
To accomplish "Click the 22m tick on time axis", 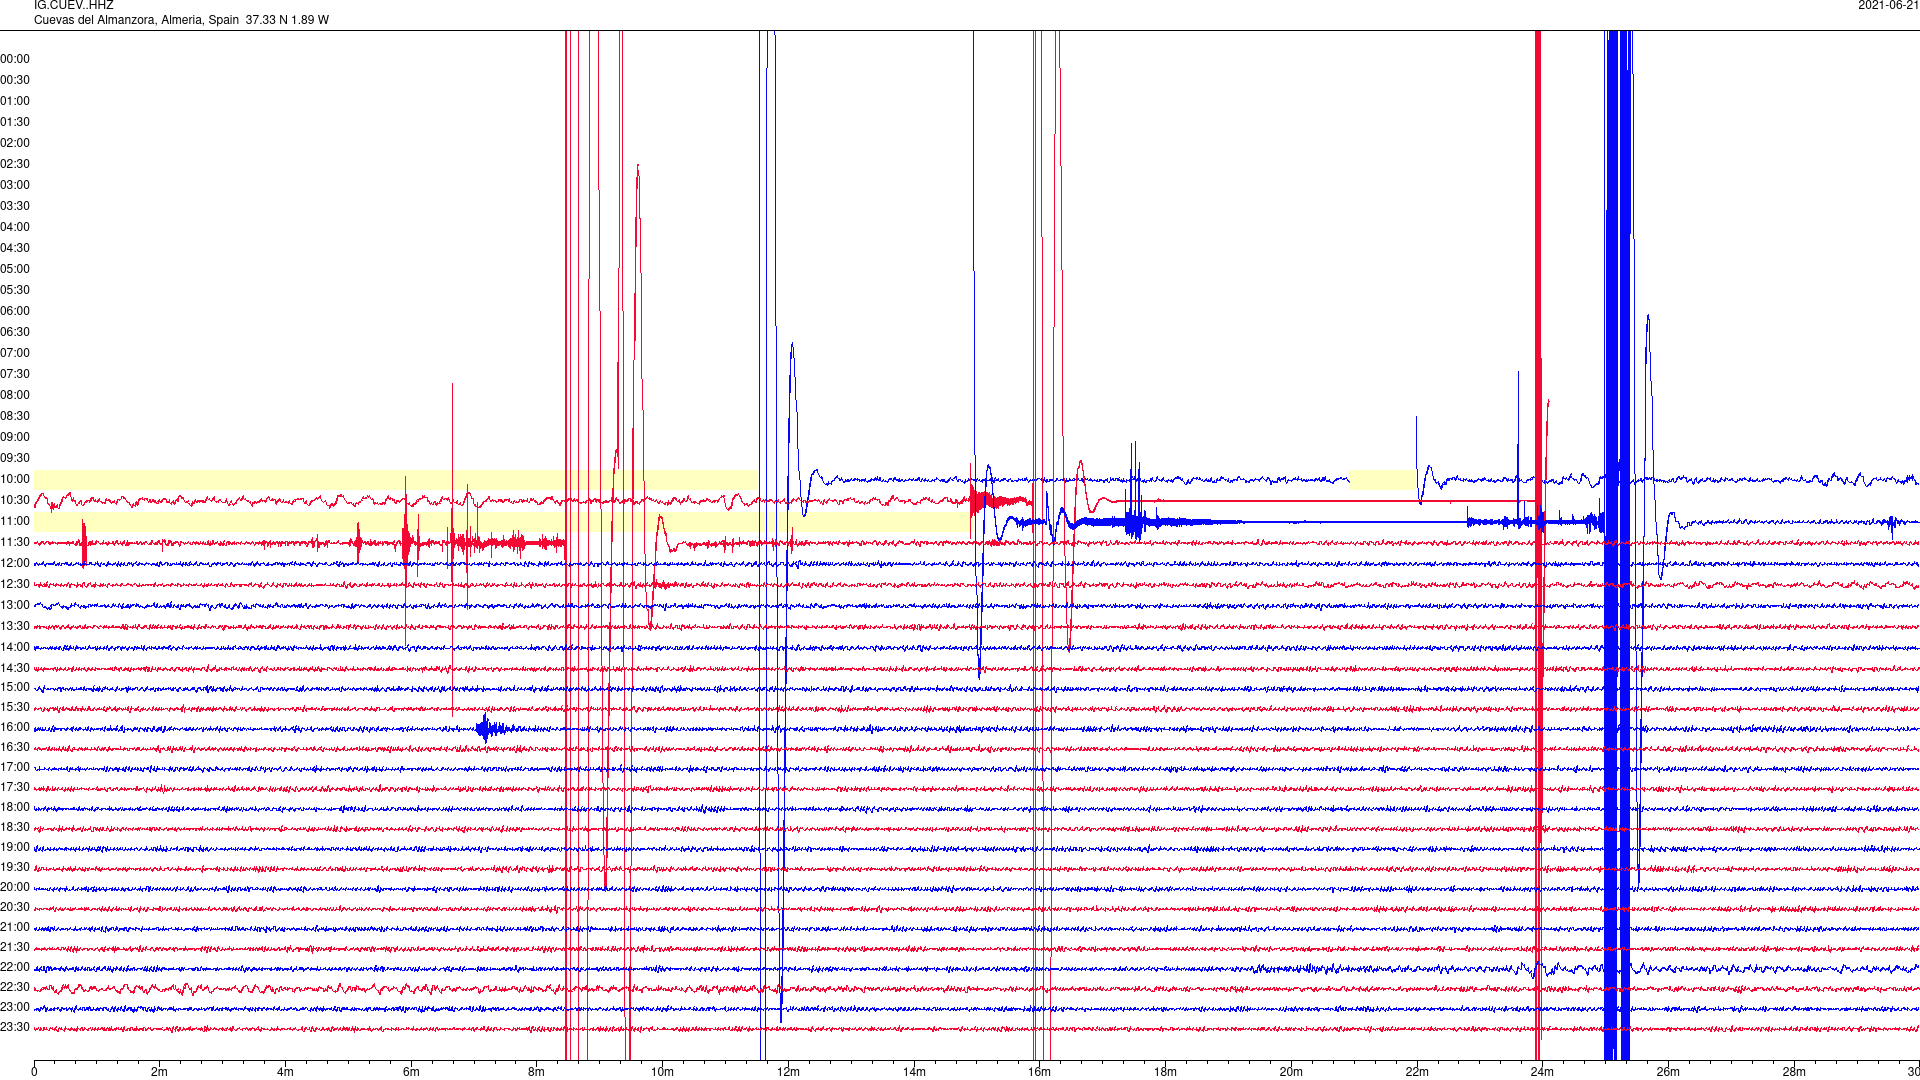I will 1417,1072.
